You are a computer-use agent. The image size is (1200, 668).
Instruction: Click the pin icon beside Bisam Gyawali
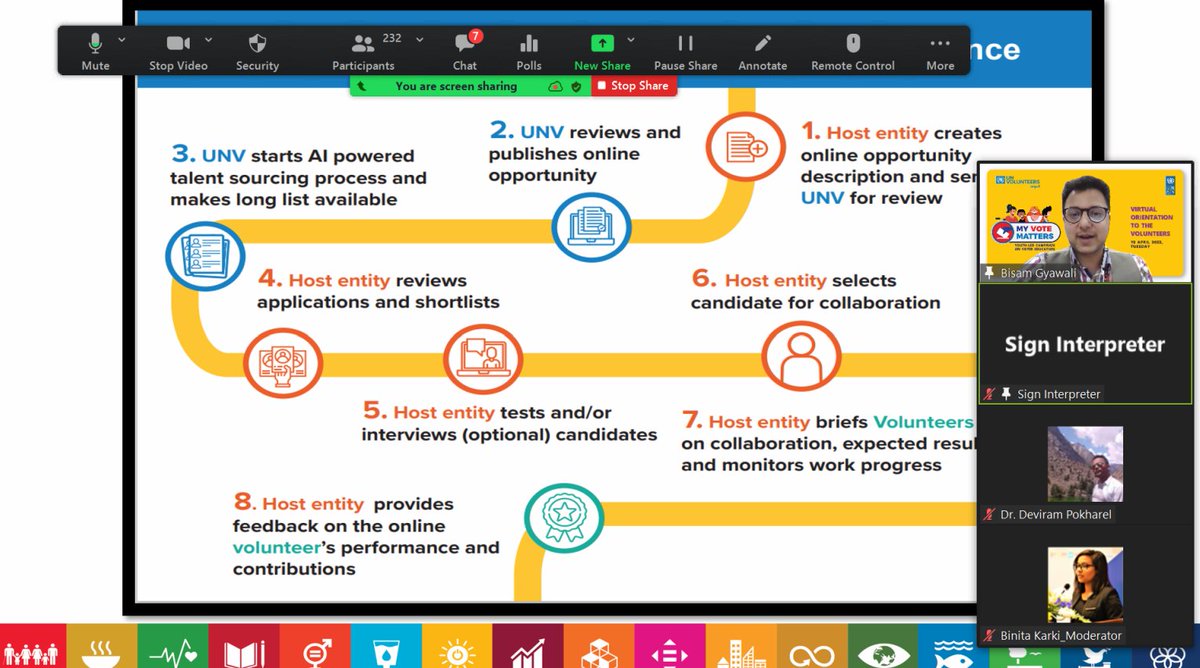point(989,273)
